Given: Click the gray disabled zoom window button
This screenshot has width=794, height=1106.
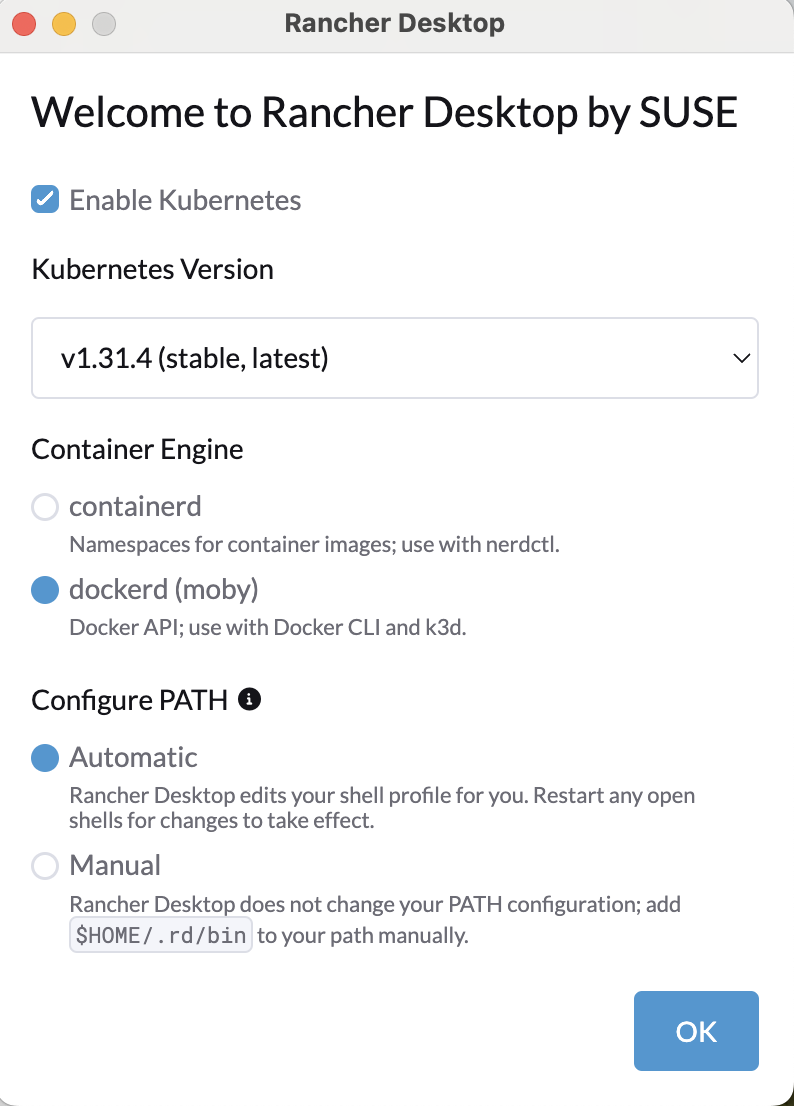Looking at the screenshot, I should (104, 24).
